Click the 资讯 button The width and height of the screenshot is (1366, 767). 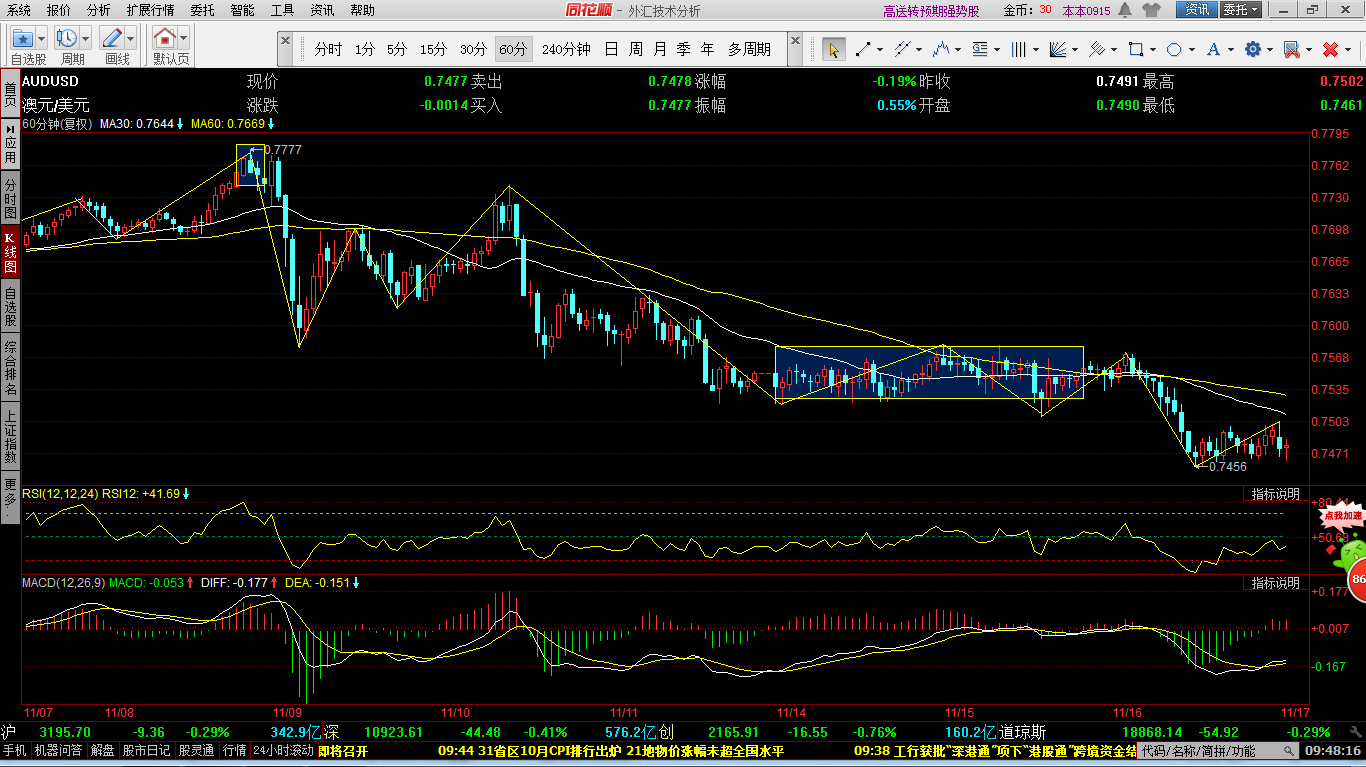point(1196,10)
